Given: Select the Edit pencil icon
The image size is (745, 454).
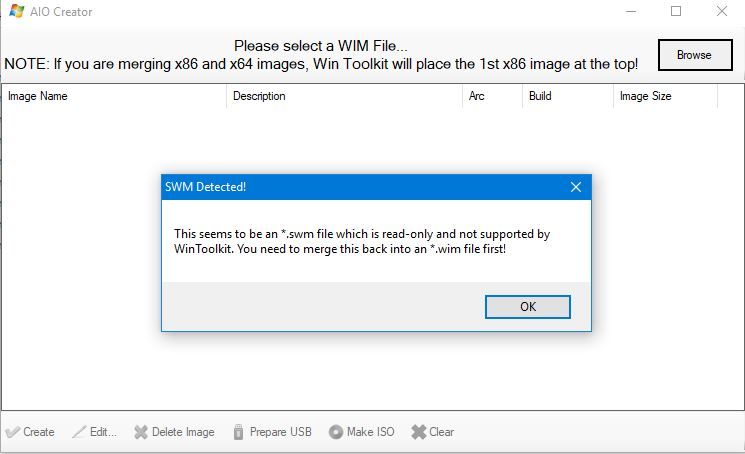Looking at the screenshot, I should [79, 432].
